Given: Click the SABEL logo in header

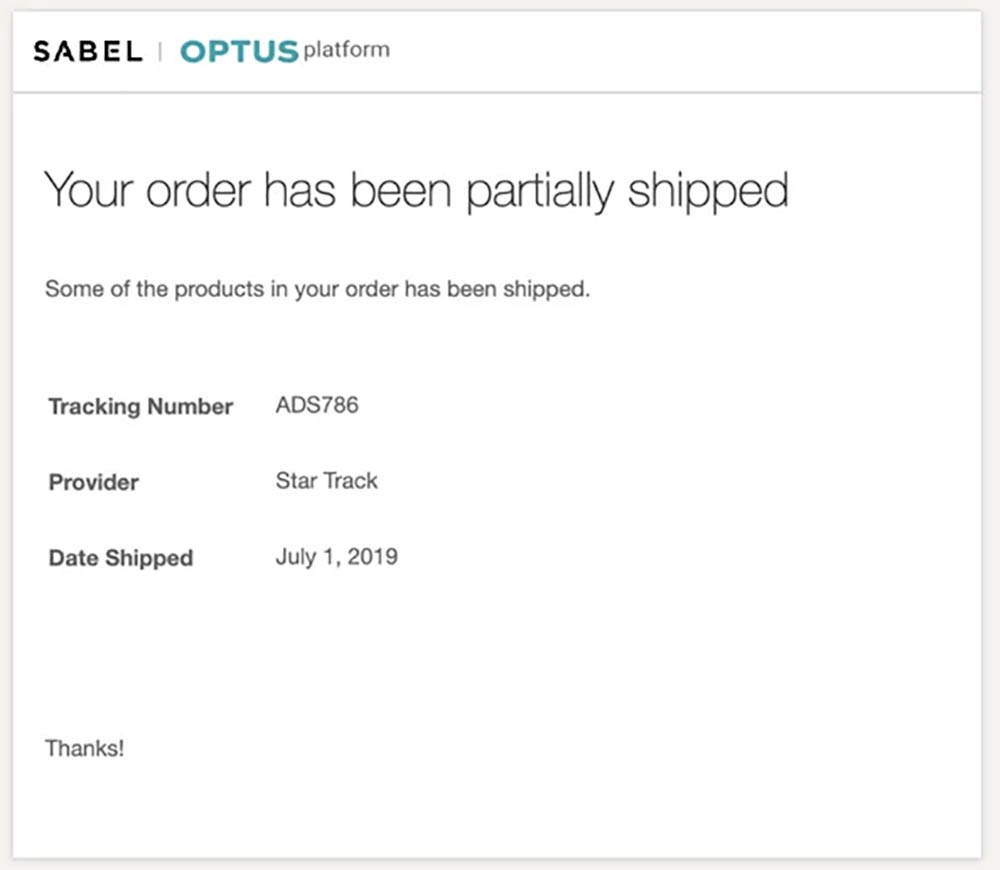Looking at the screenshot, I should tap(88, 51).
